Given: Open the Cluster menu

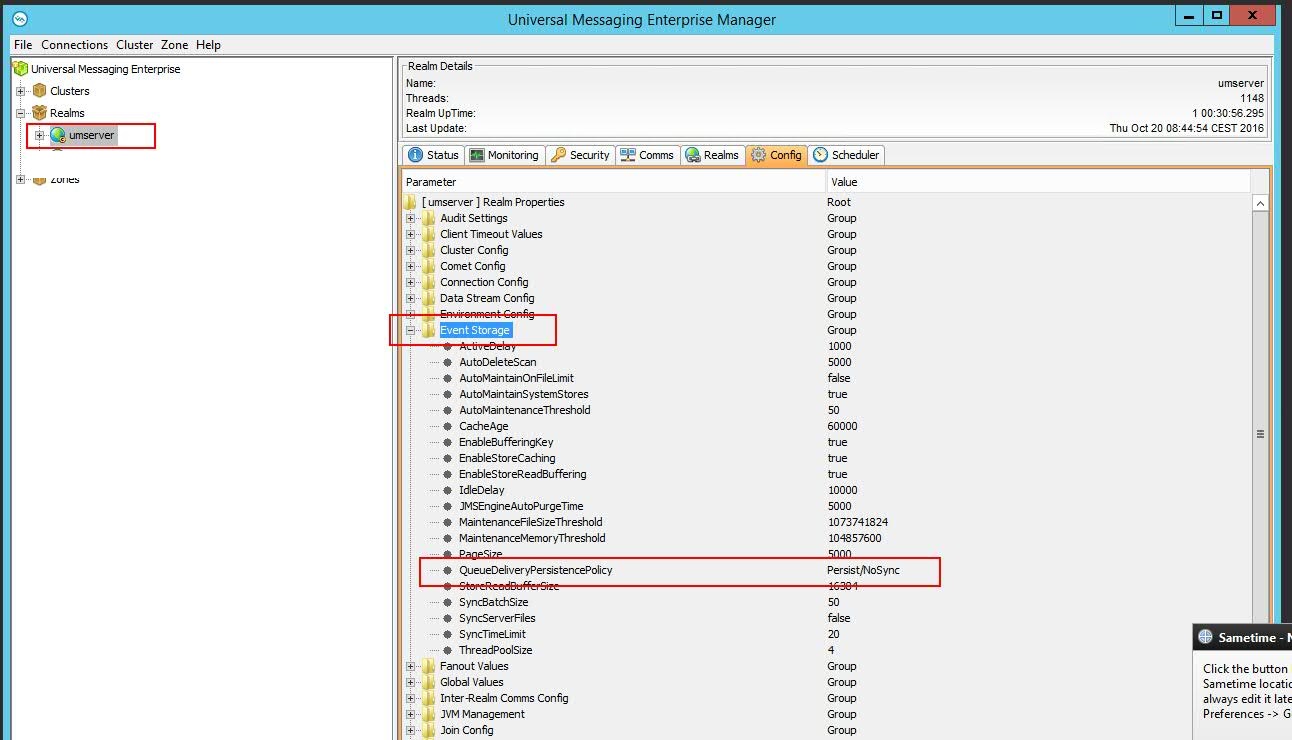Looking at the screenshot, I should (135, 45).
